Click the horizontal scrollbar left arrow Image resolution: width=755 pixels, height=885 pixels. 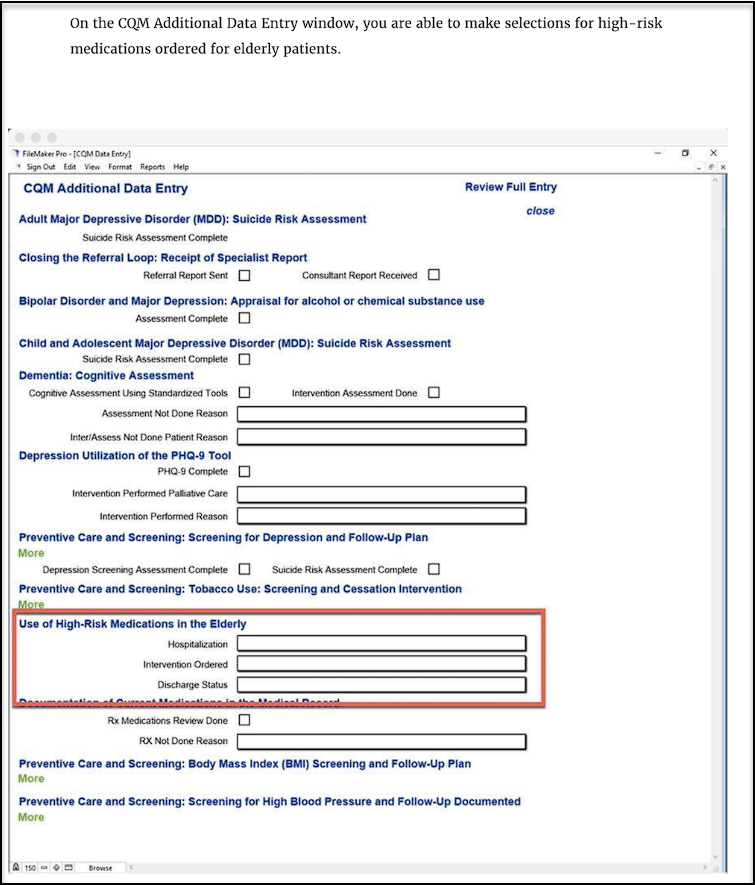point(131,867)
